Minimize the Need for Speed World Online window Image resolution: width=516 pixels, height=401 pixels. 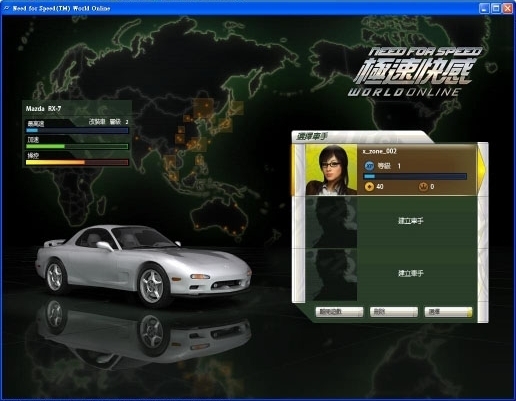click(x=484, y=8)
